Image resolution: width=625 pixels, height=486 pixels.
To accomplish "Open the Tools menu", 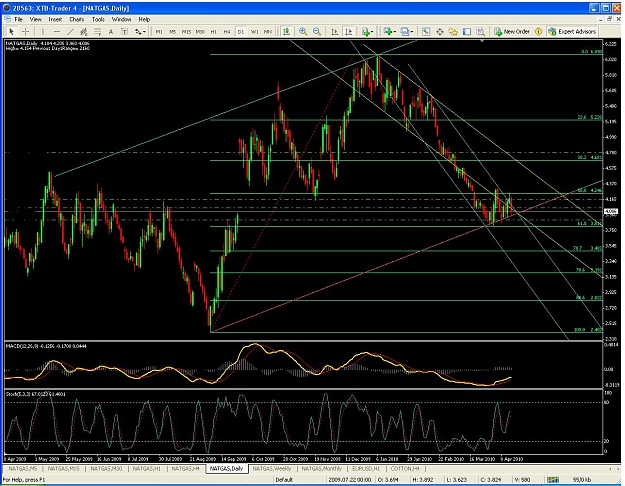I will [98, 19].
